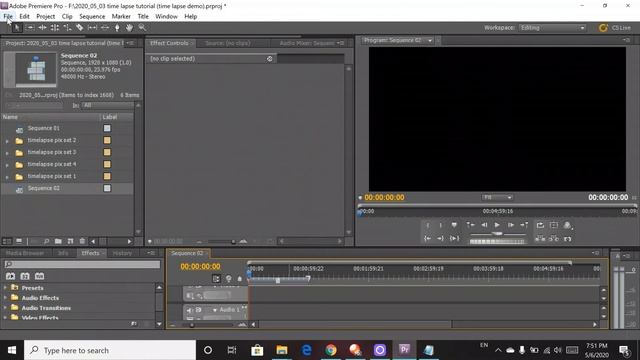Viewport: 640px width, 360px height.
Task: Select the Track Select tool
Action: pos(30,28)
